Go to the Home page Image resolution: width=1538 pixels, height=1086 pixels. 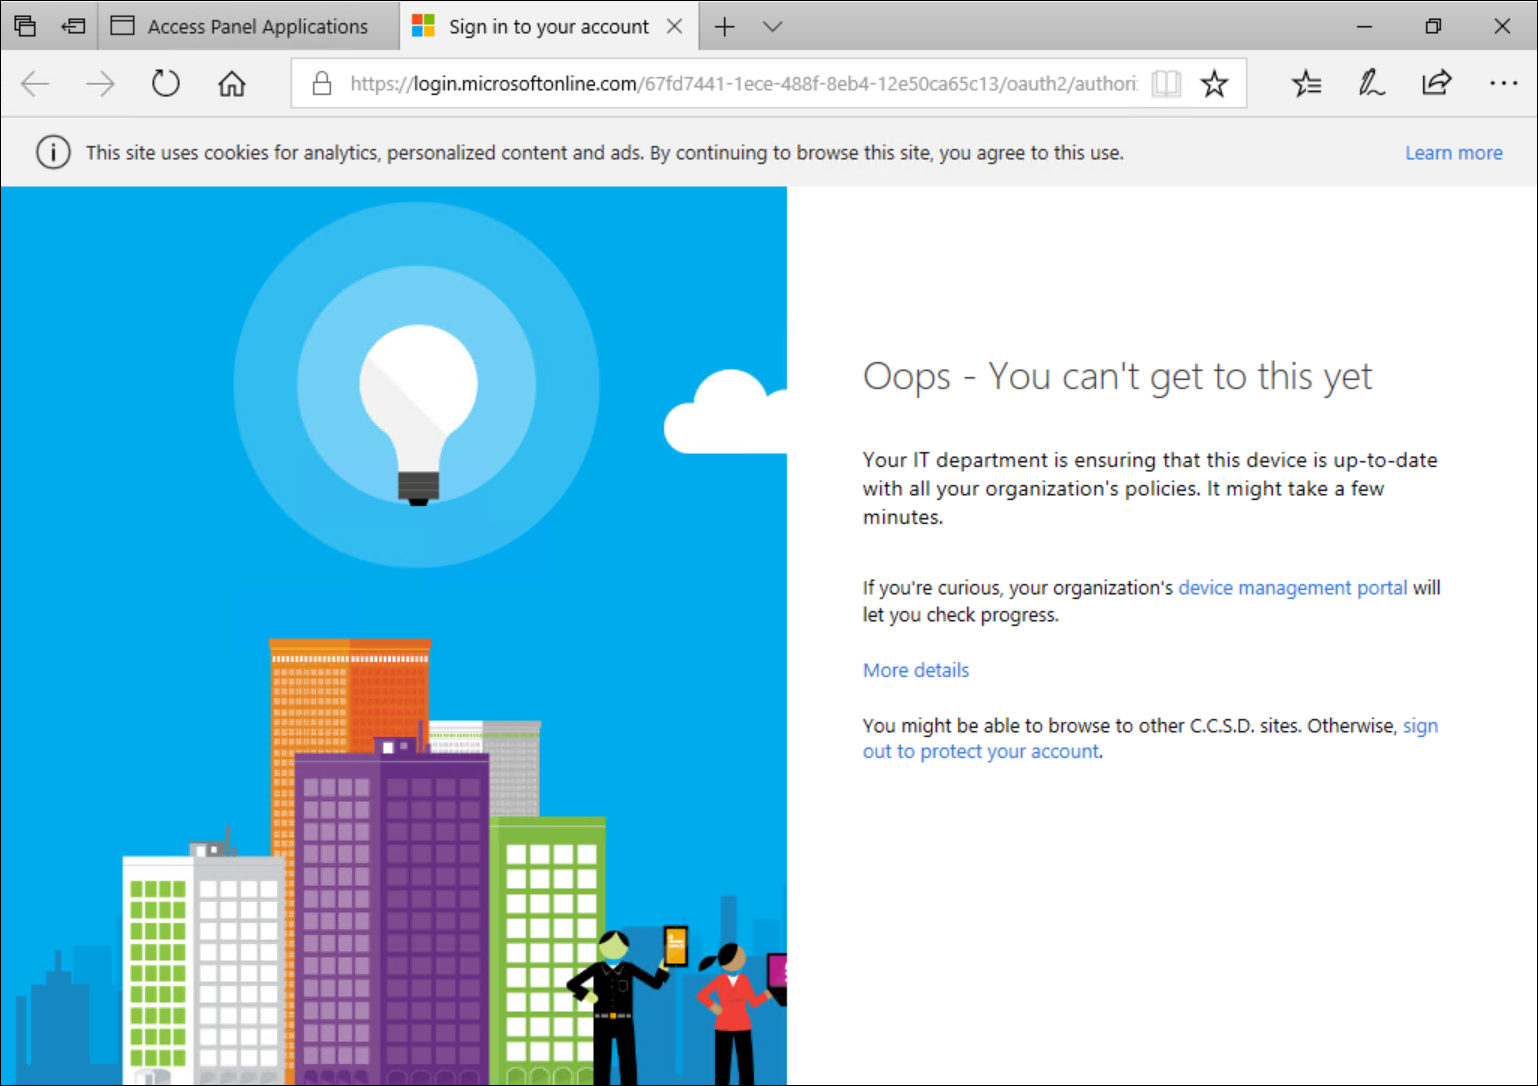point(232,84)
